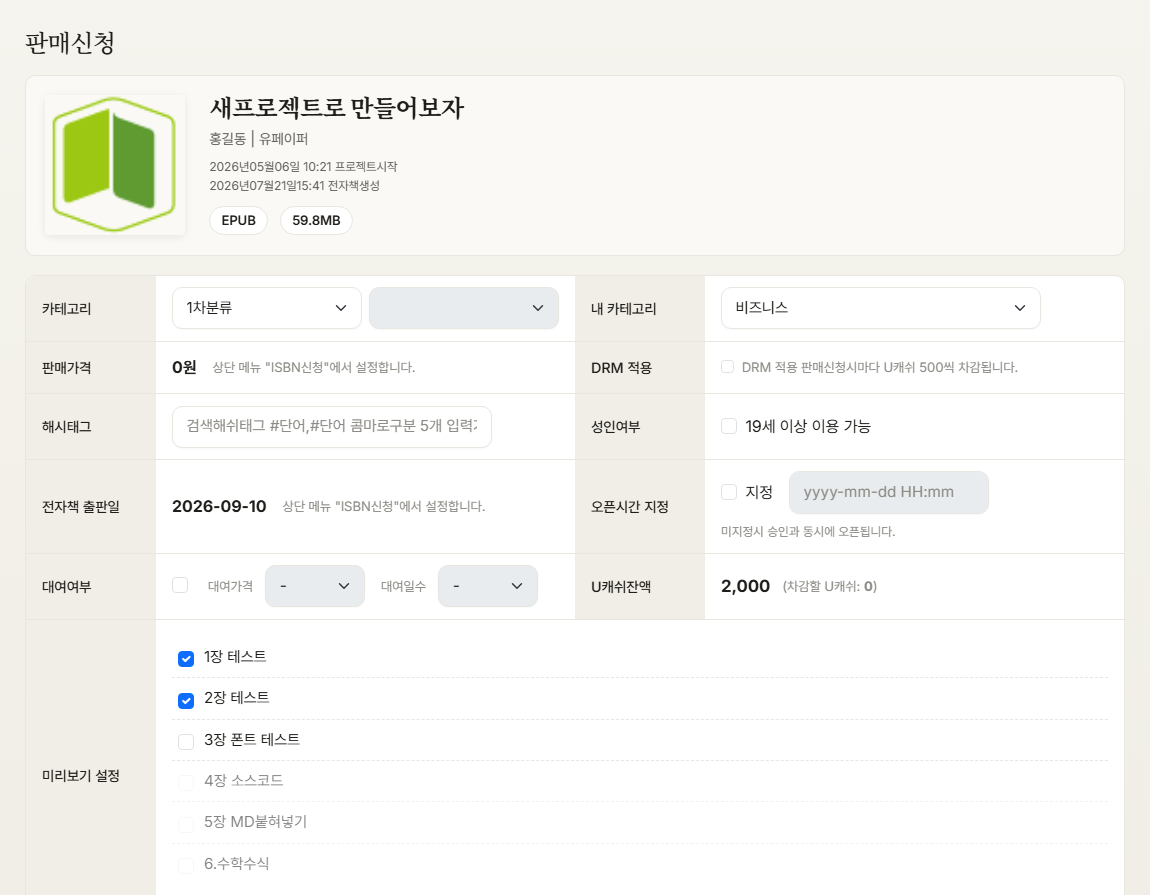Image resolution: width=1150 pixels, height=895 pixels.
Task: Click the 59.8MB size badge
Action: tap(316, 220)
